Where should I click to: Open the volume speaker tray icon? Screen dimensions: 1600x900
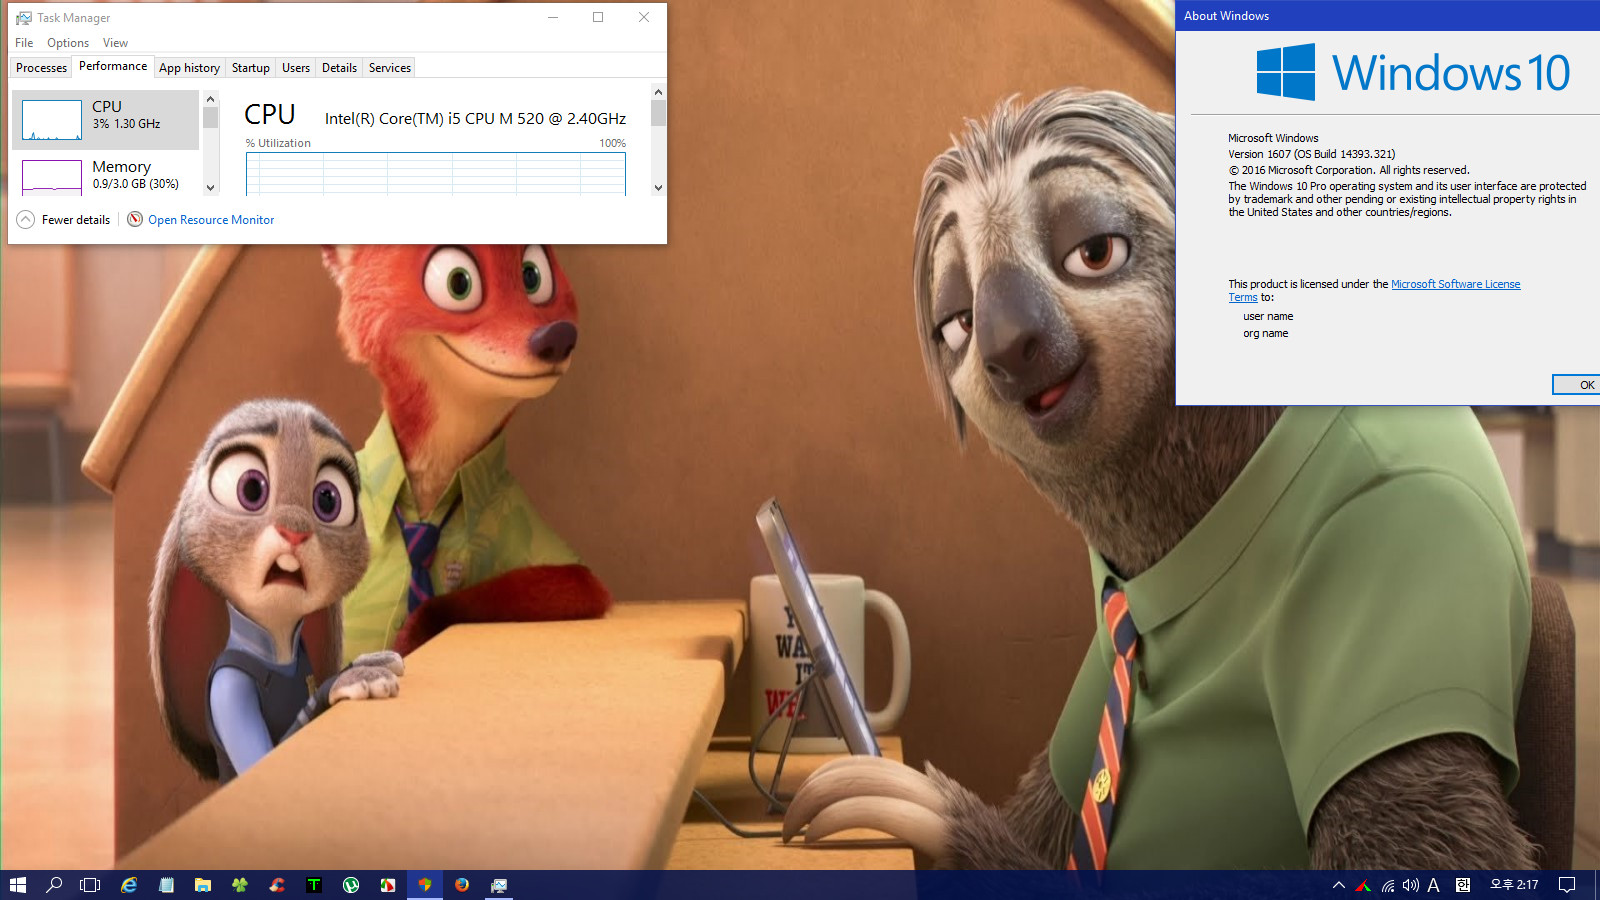[x=1411, y=885]
